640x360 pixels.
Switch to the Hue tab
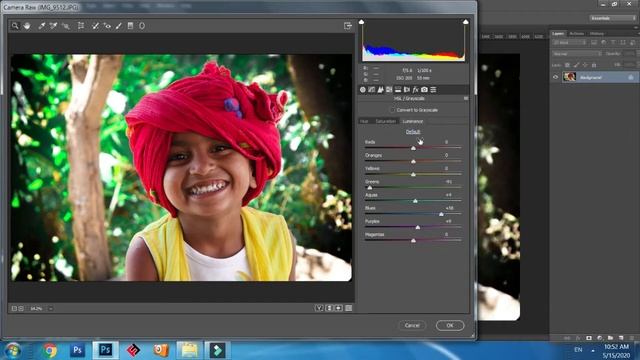(364, 121)
